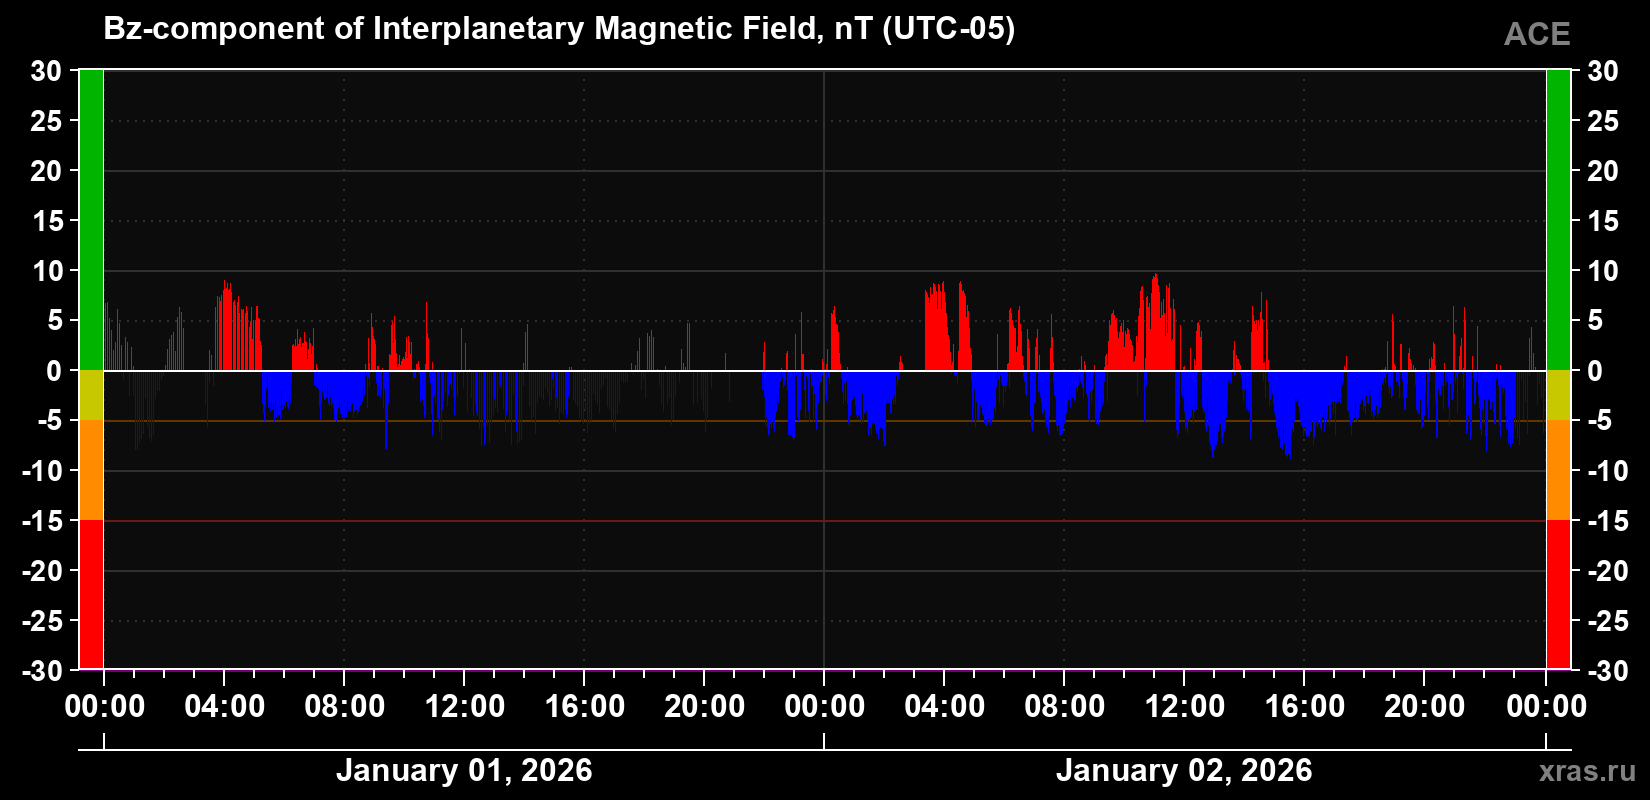
Task: Click the left-axis '-10' value label
Action: [42, 471]
